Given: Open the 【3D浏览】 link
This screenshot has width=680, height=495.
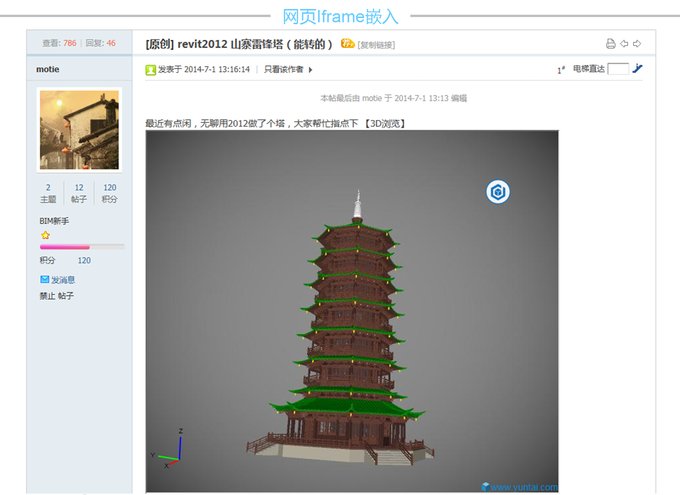Looking at the screenshot, I should coord(384,123).
